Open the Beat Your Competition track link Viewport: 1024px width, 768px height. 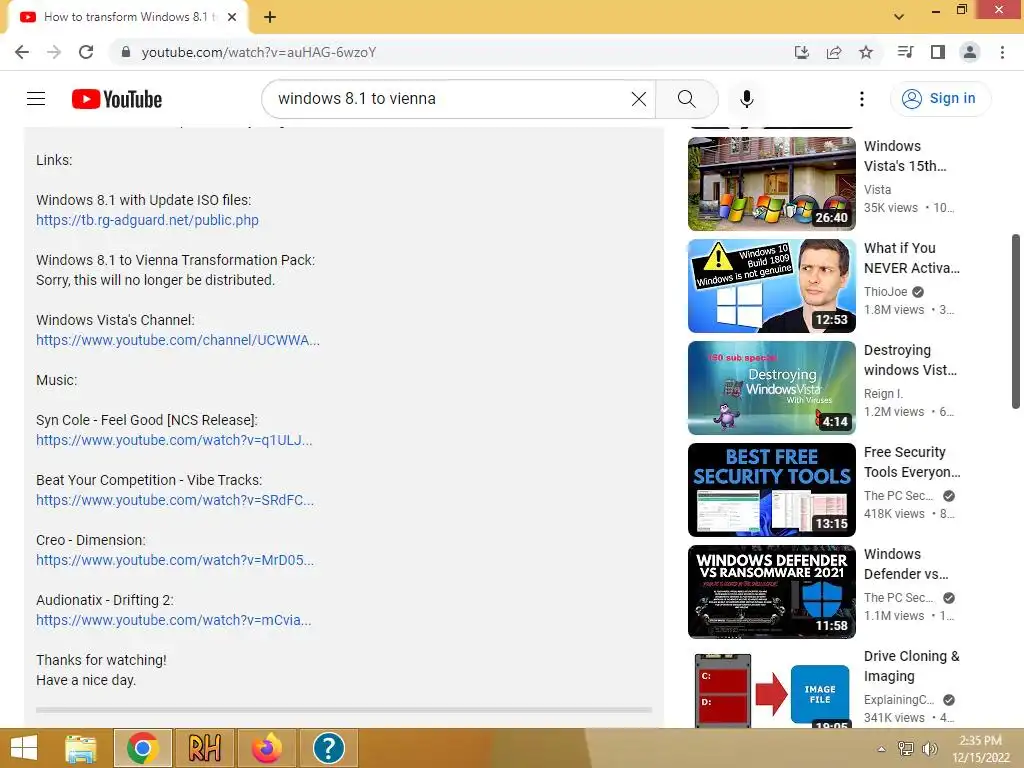click(x=175, y=500)
